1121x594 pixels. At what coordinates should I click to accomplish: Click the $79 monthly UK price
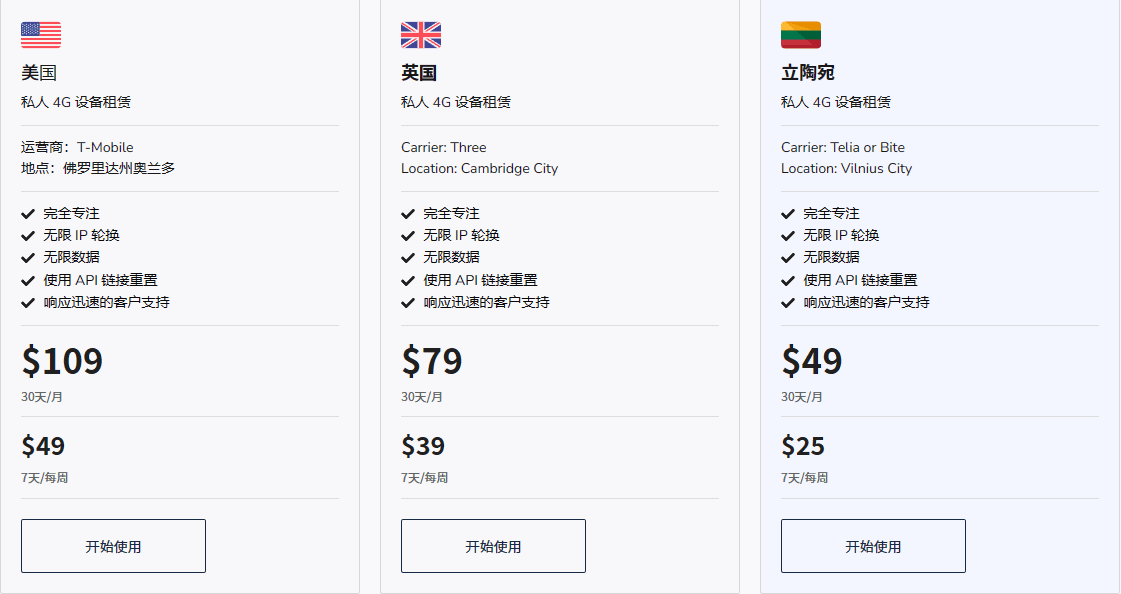(432, 361)
